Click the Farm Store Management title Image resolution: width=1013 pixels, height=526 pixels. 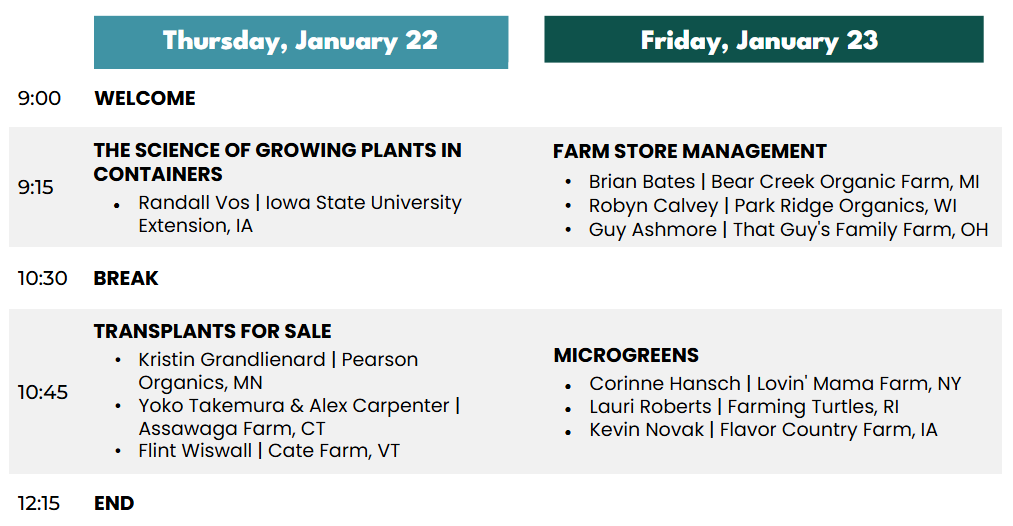click(x=689, y=152)
